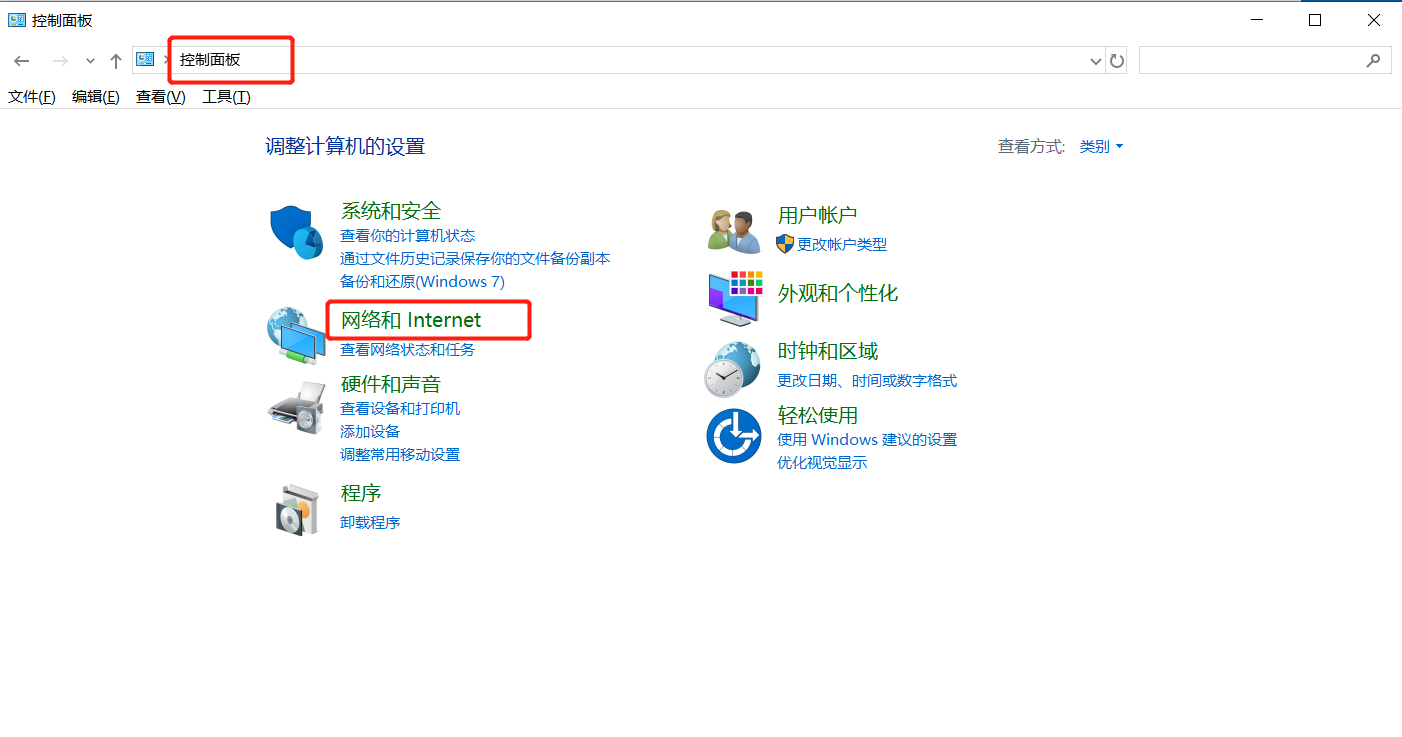Viewport: 1402px width, 737px height.
Task: Open 程序 via the disc icon
Action: (296, 508)
